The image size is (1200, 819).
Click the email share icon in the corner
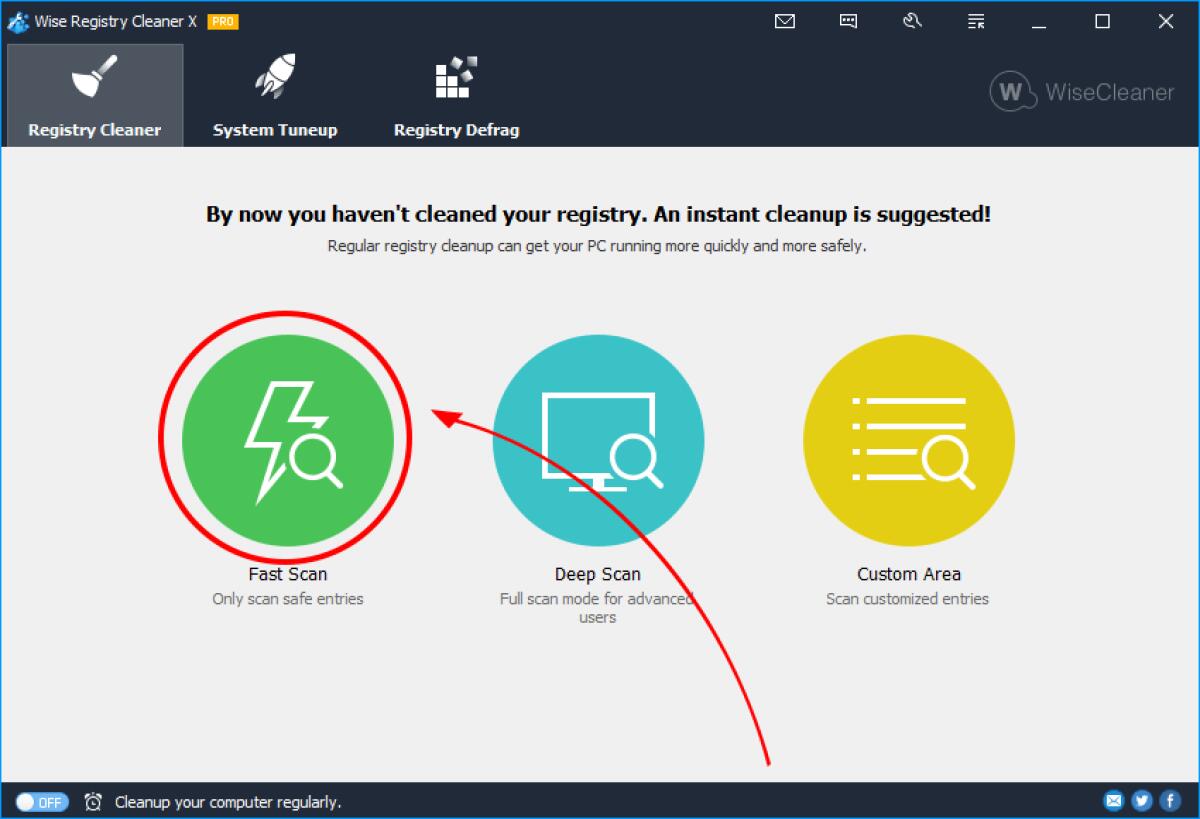pyautogui.click(x=1113, y=800)
